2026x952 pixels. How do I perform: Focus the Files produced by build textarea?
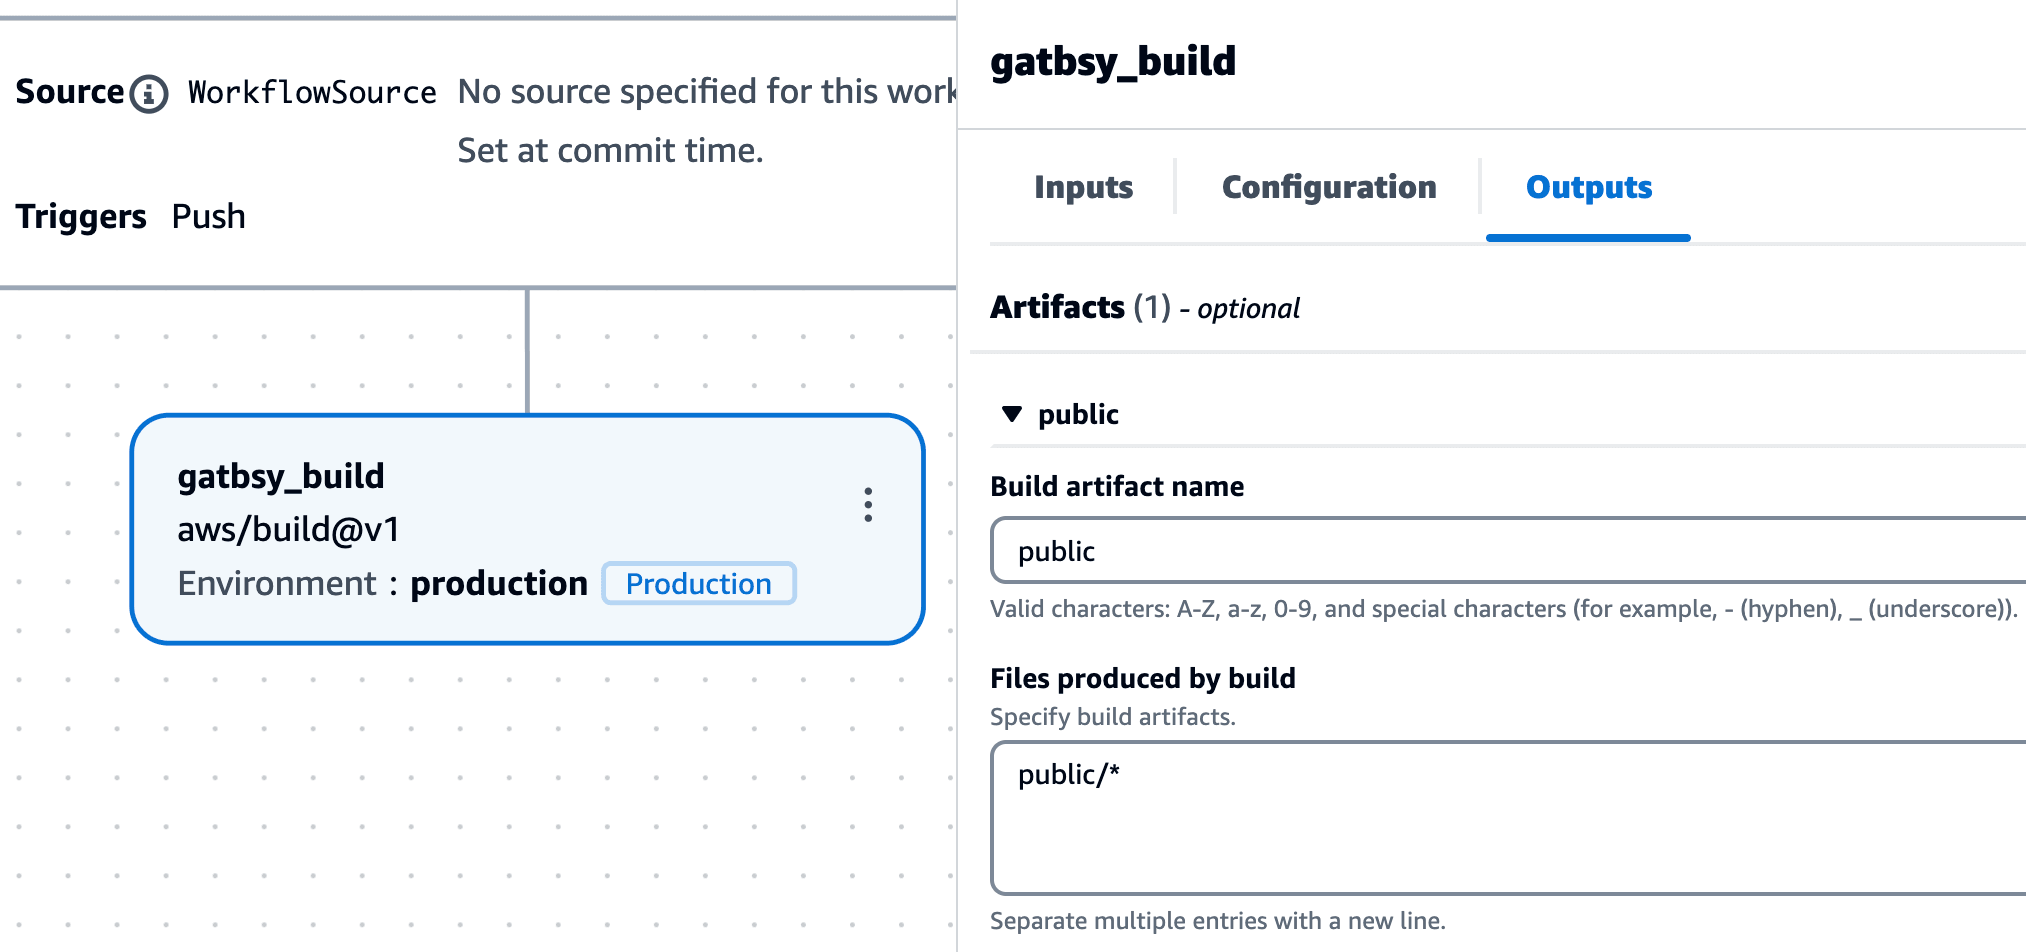pyautogui.click(x=1500, y=817)
